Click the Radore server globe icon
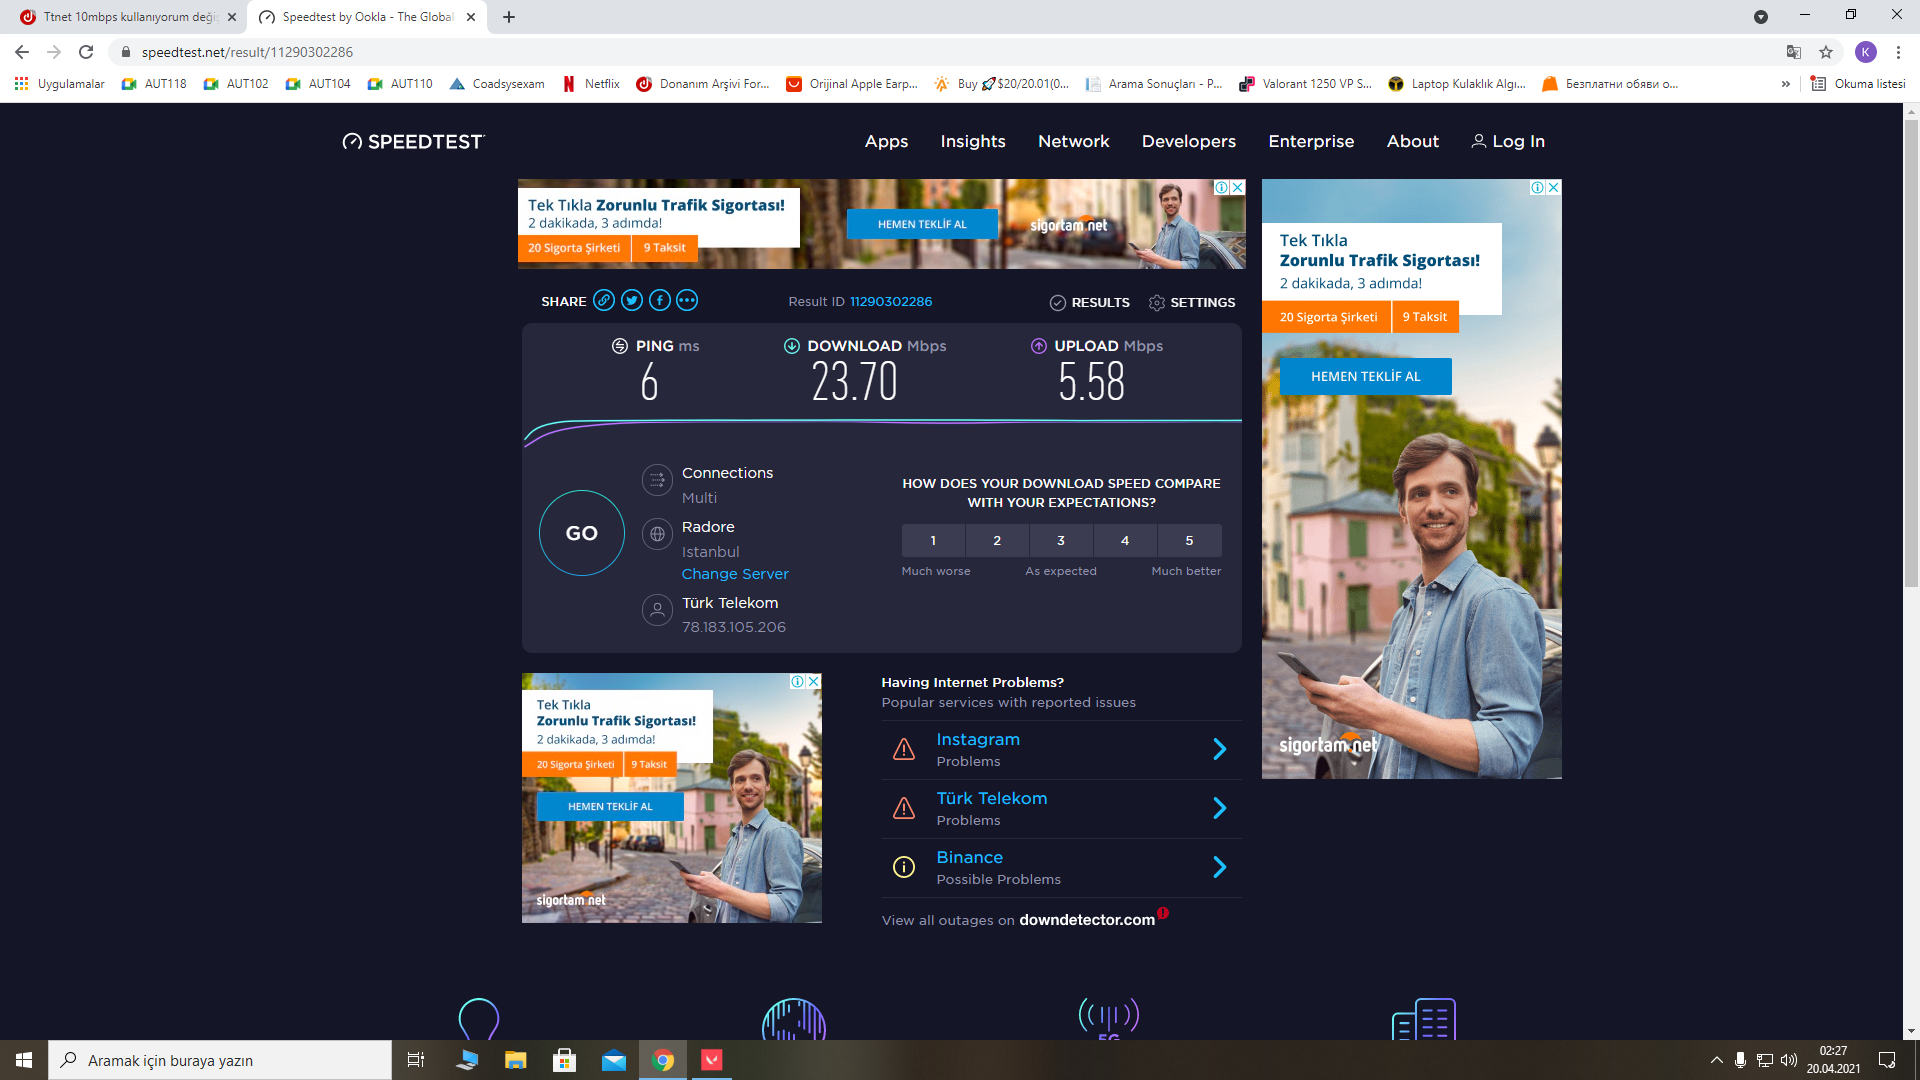This screenshot has width=1920, height=1080. pyautogui.click(x=657, y=534)
